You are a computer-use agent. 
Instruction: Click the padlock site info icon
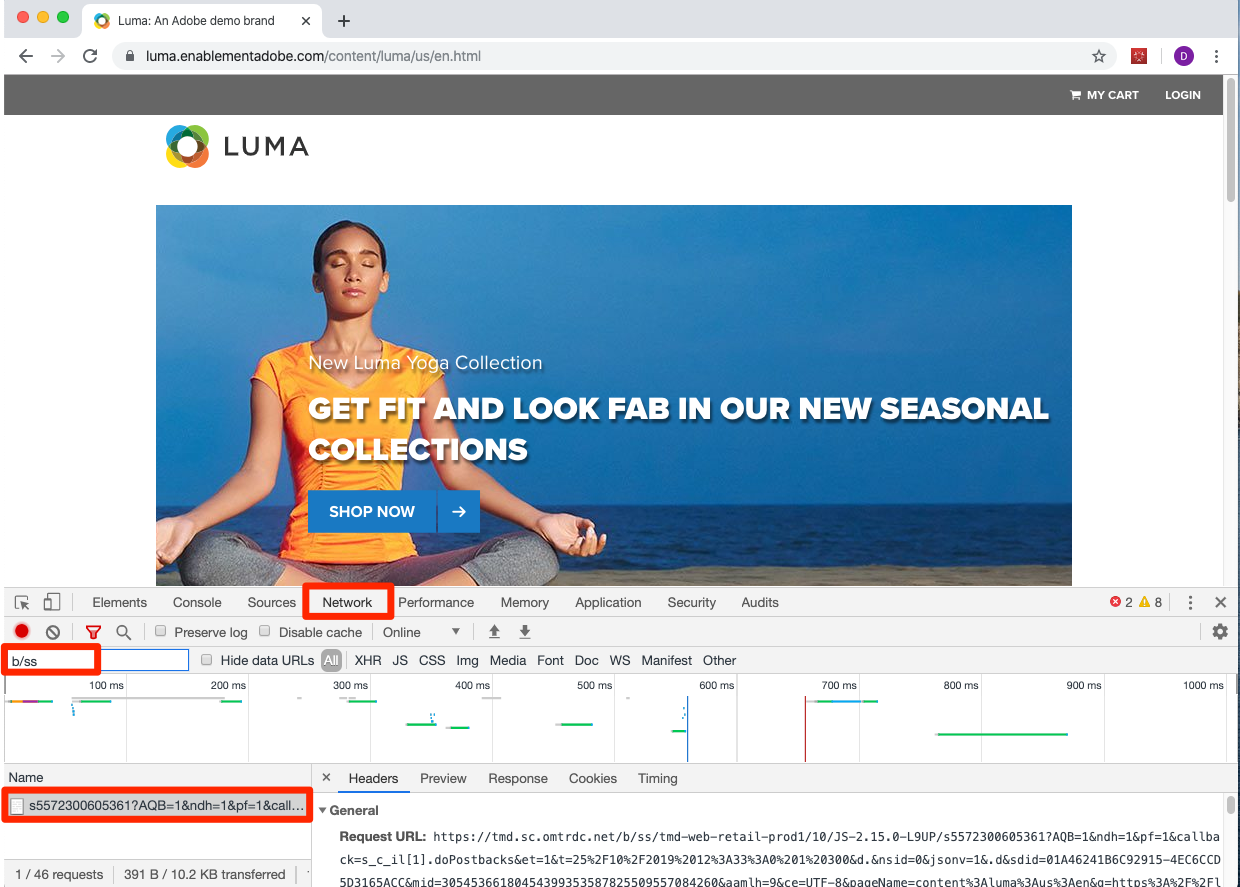(130, 56)
